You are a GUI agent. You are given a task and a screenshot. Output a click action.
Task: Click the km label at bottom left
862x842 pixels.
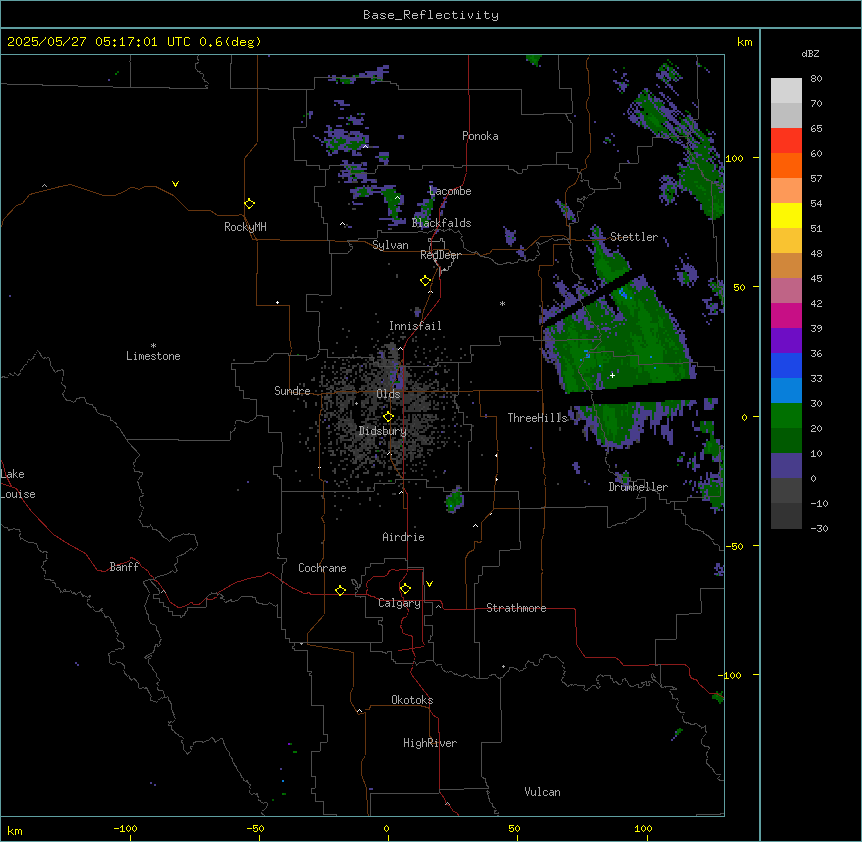15,830
